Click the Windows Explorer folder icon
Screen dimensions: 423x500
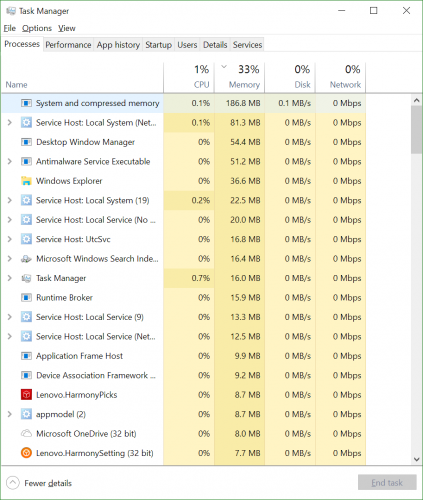(x=26, y=181)
